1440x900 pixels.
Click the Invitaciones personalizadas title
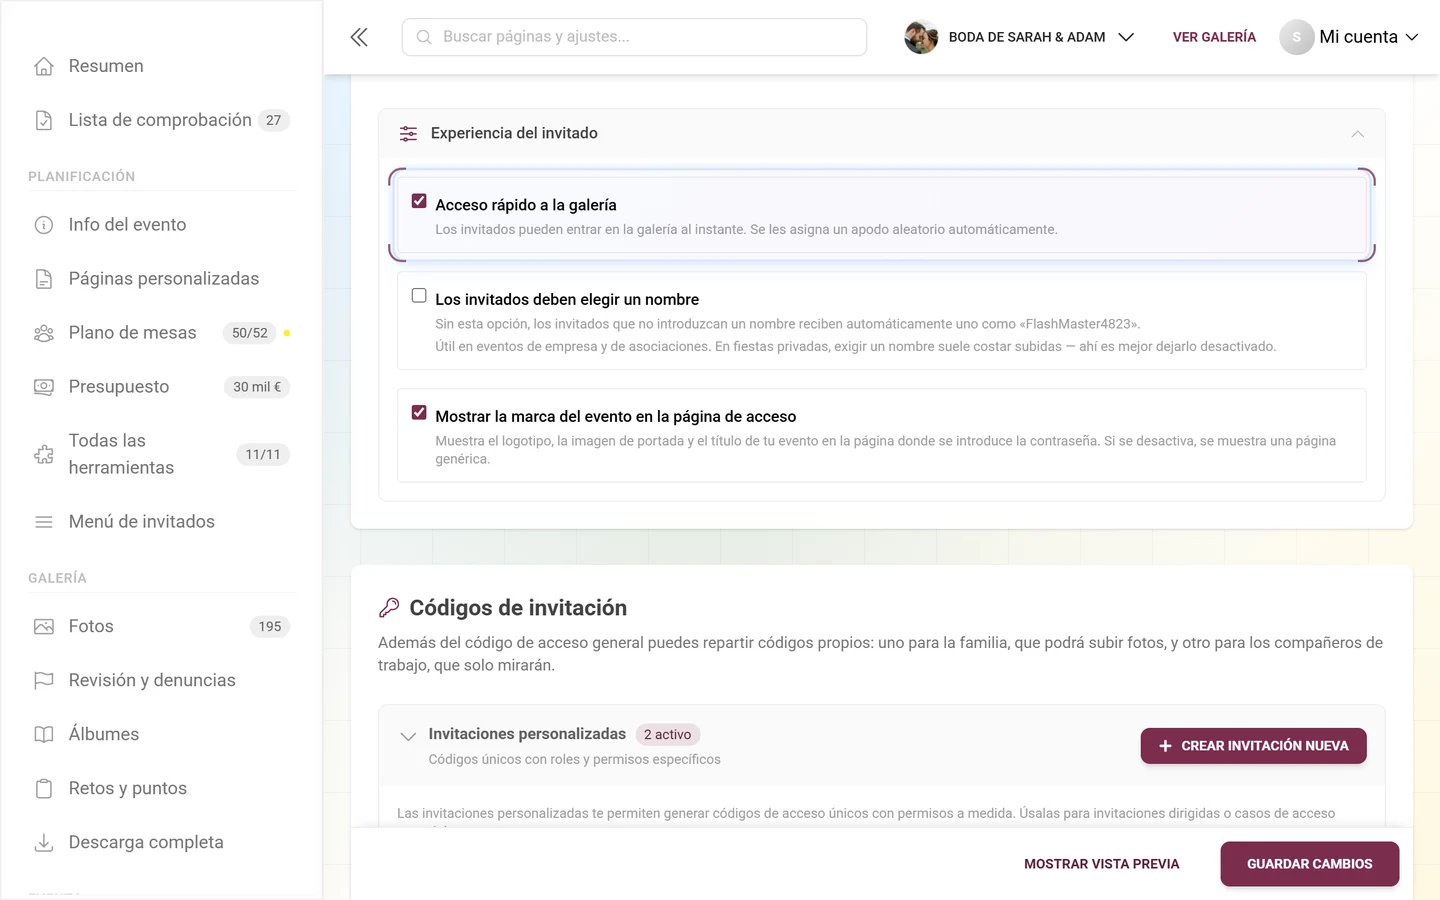click(527, 734)
